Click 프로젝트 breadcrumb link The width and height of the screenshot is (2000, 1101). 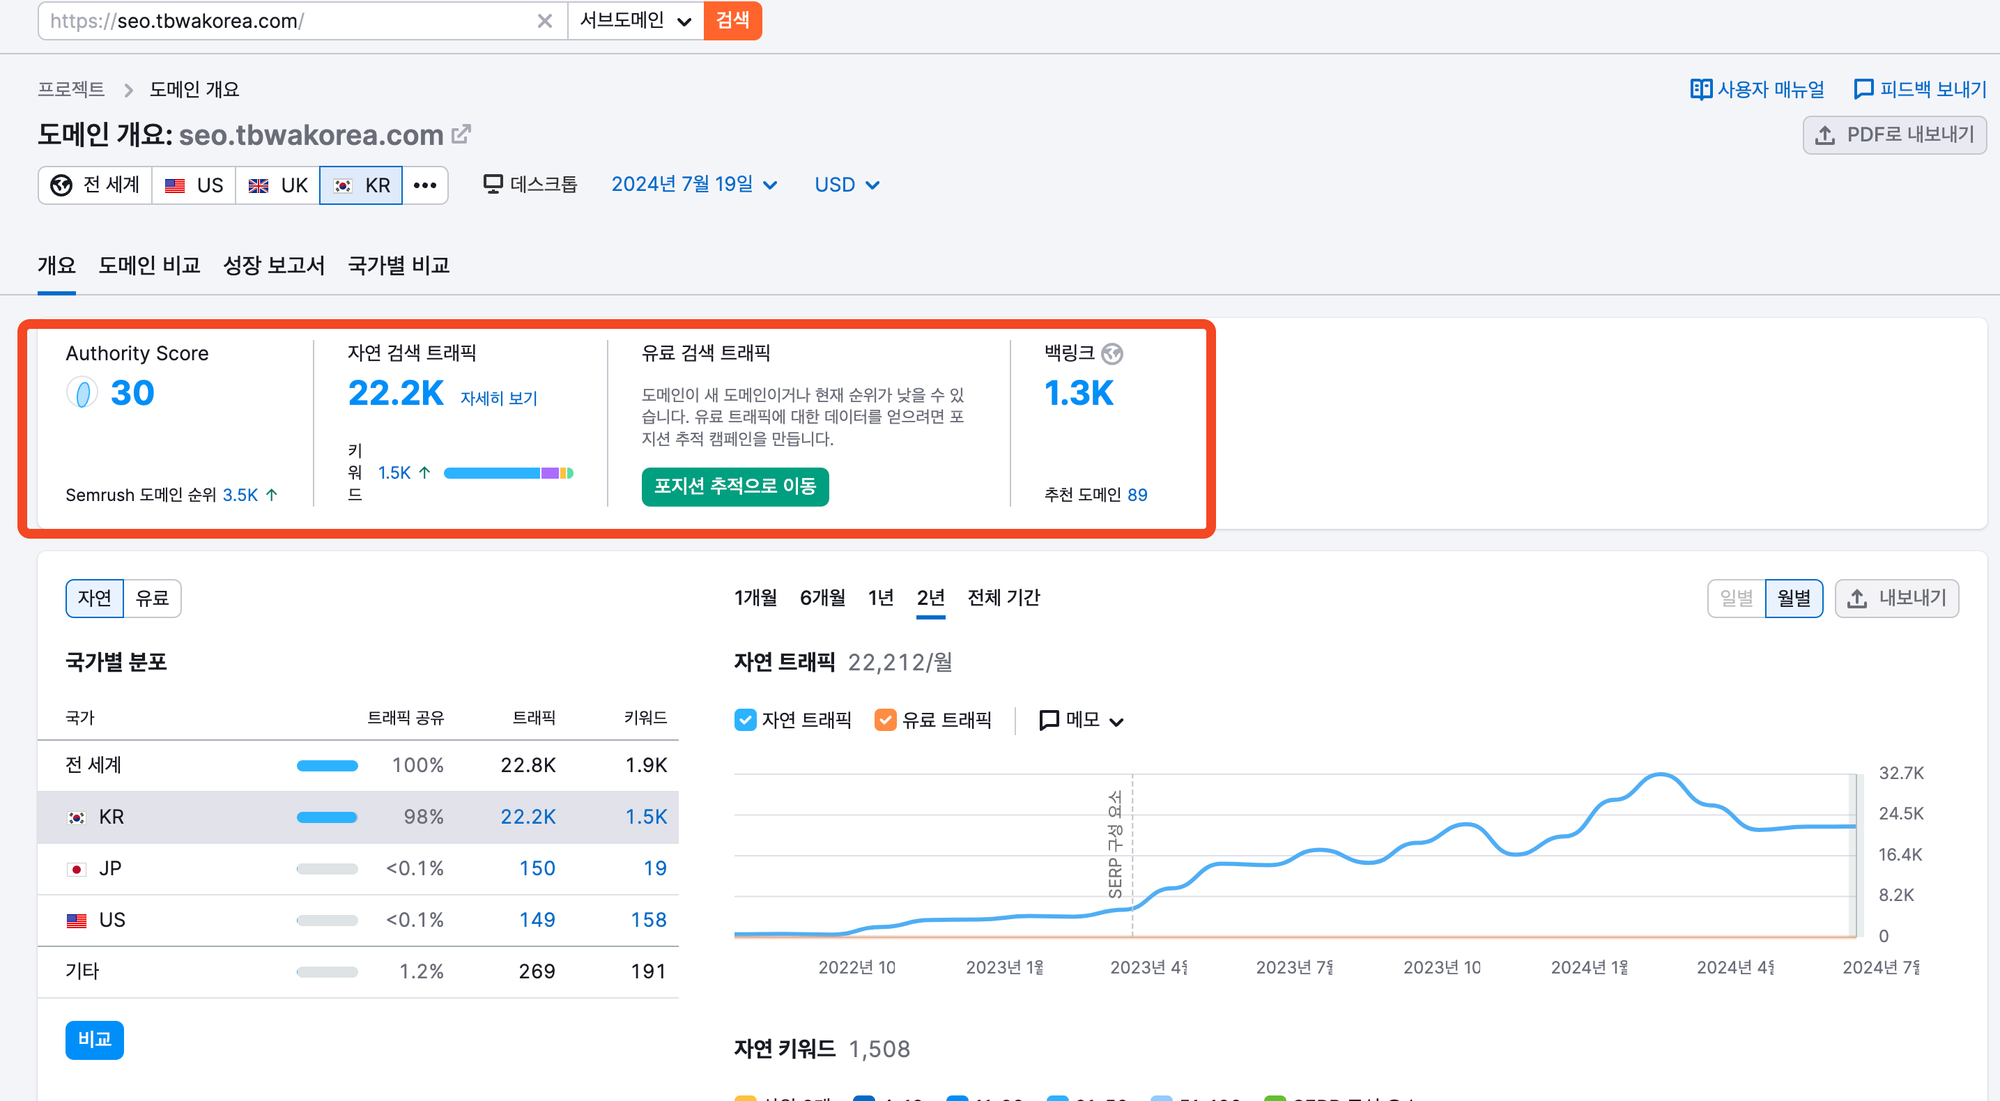coord(71,89)
